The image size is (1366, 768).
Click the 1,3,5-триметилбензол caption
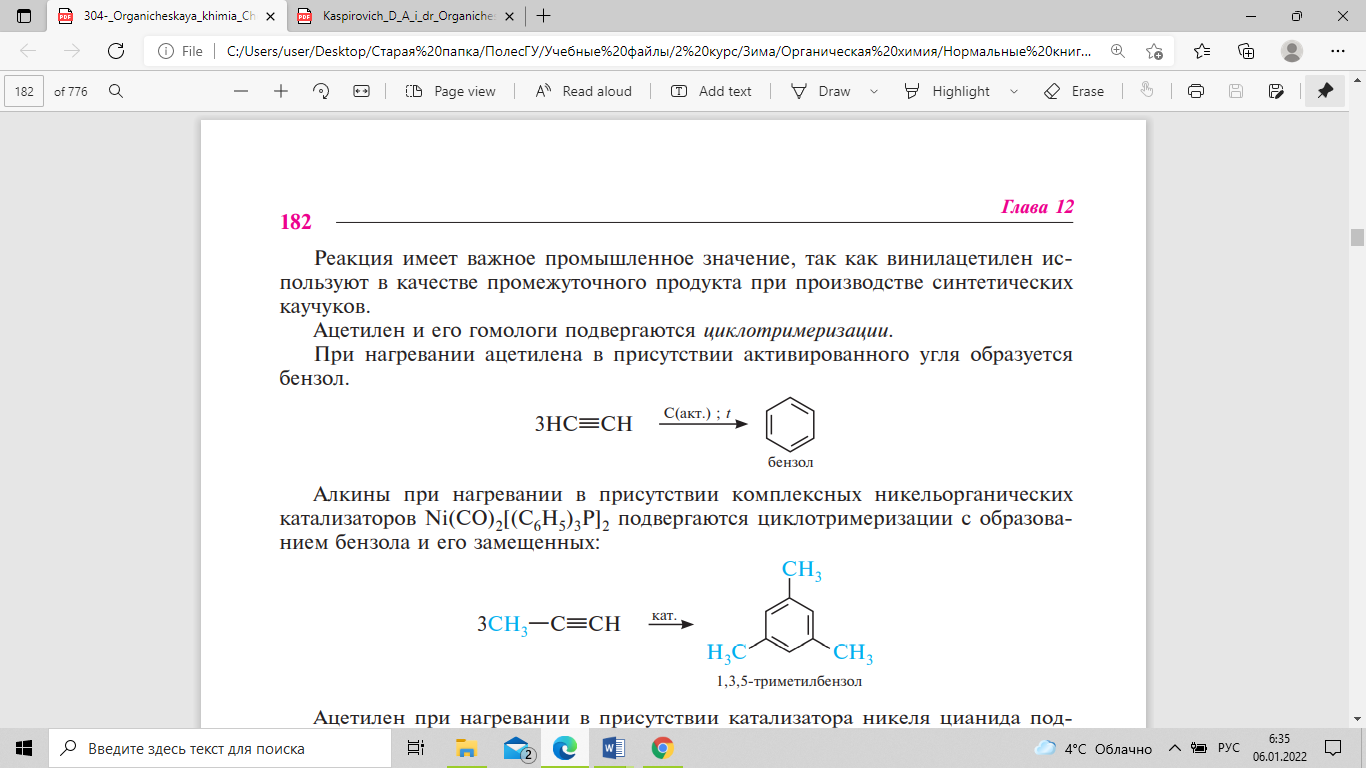[x=789, y=682]
